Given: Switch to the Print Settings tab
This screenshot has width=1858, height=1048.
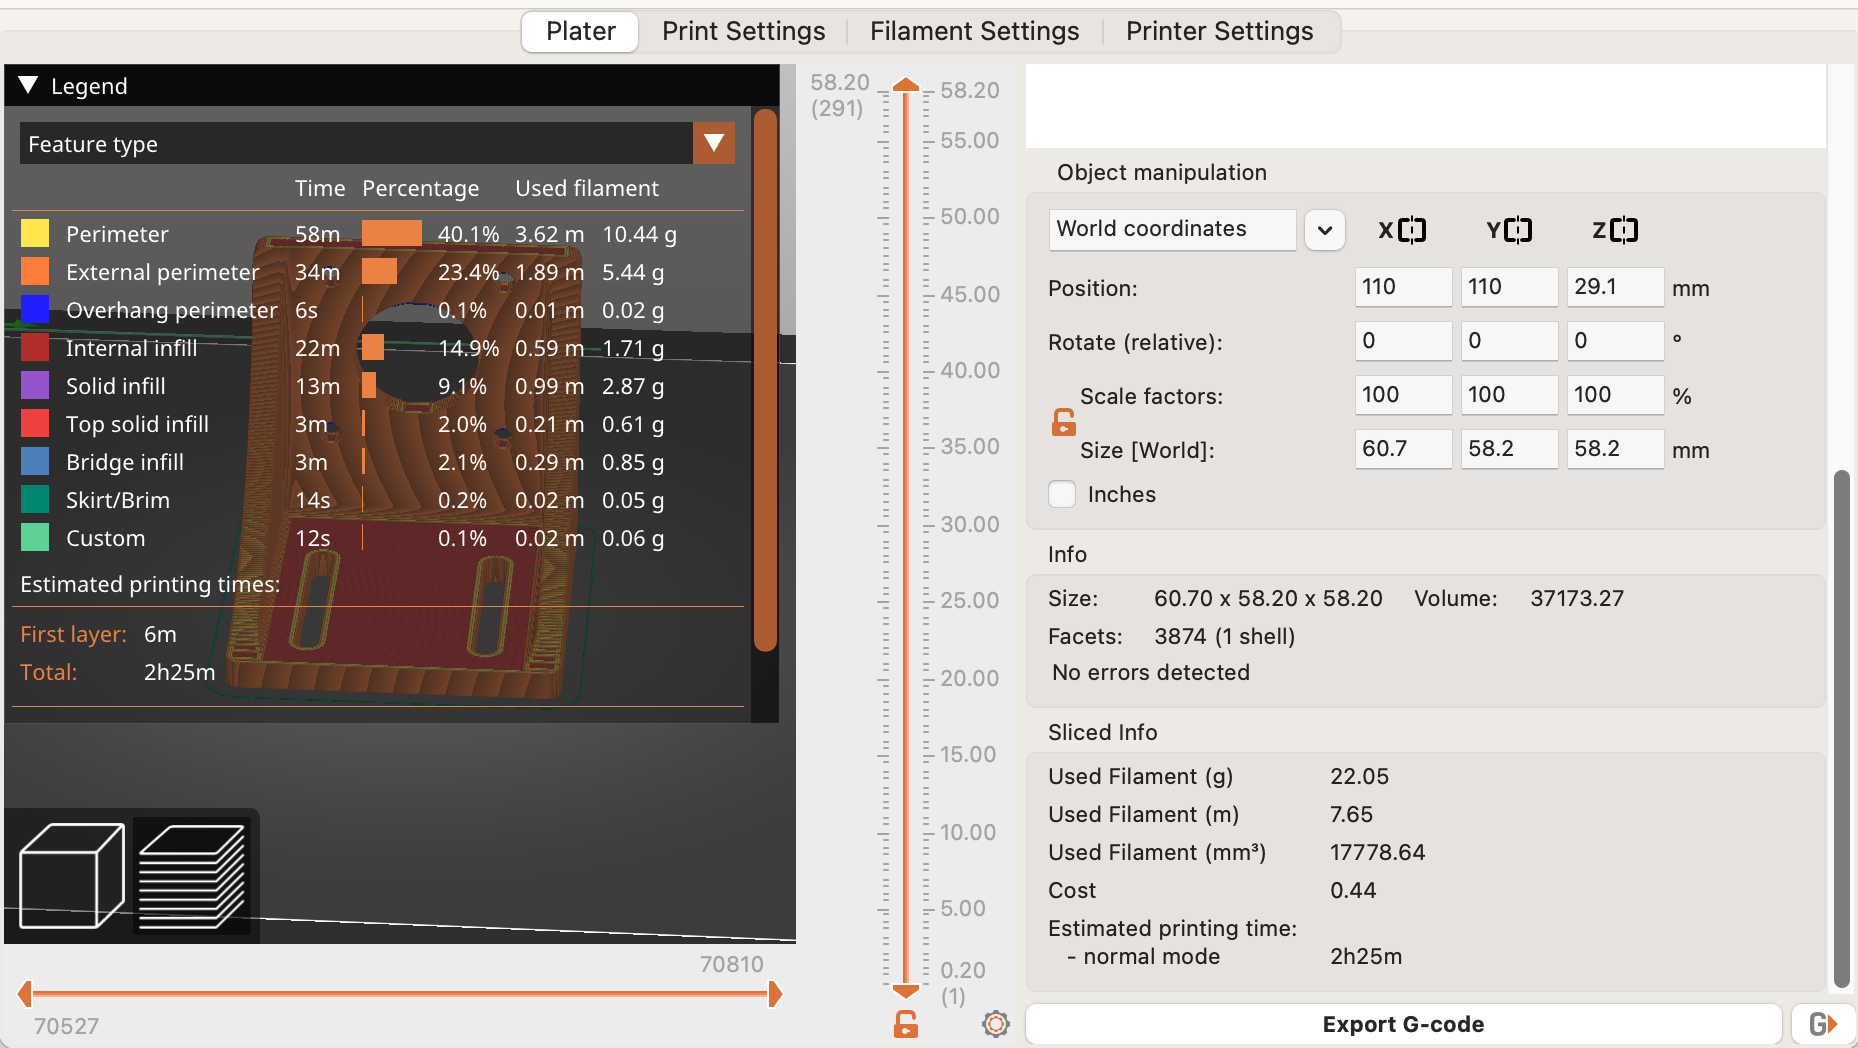Looking at the screenshot, I should tap(743, 31).
